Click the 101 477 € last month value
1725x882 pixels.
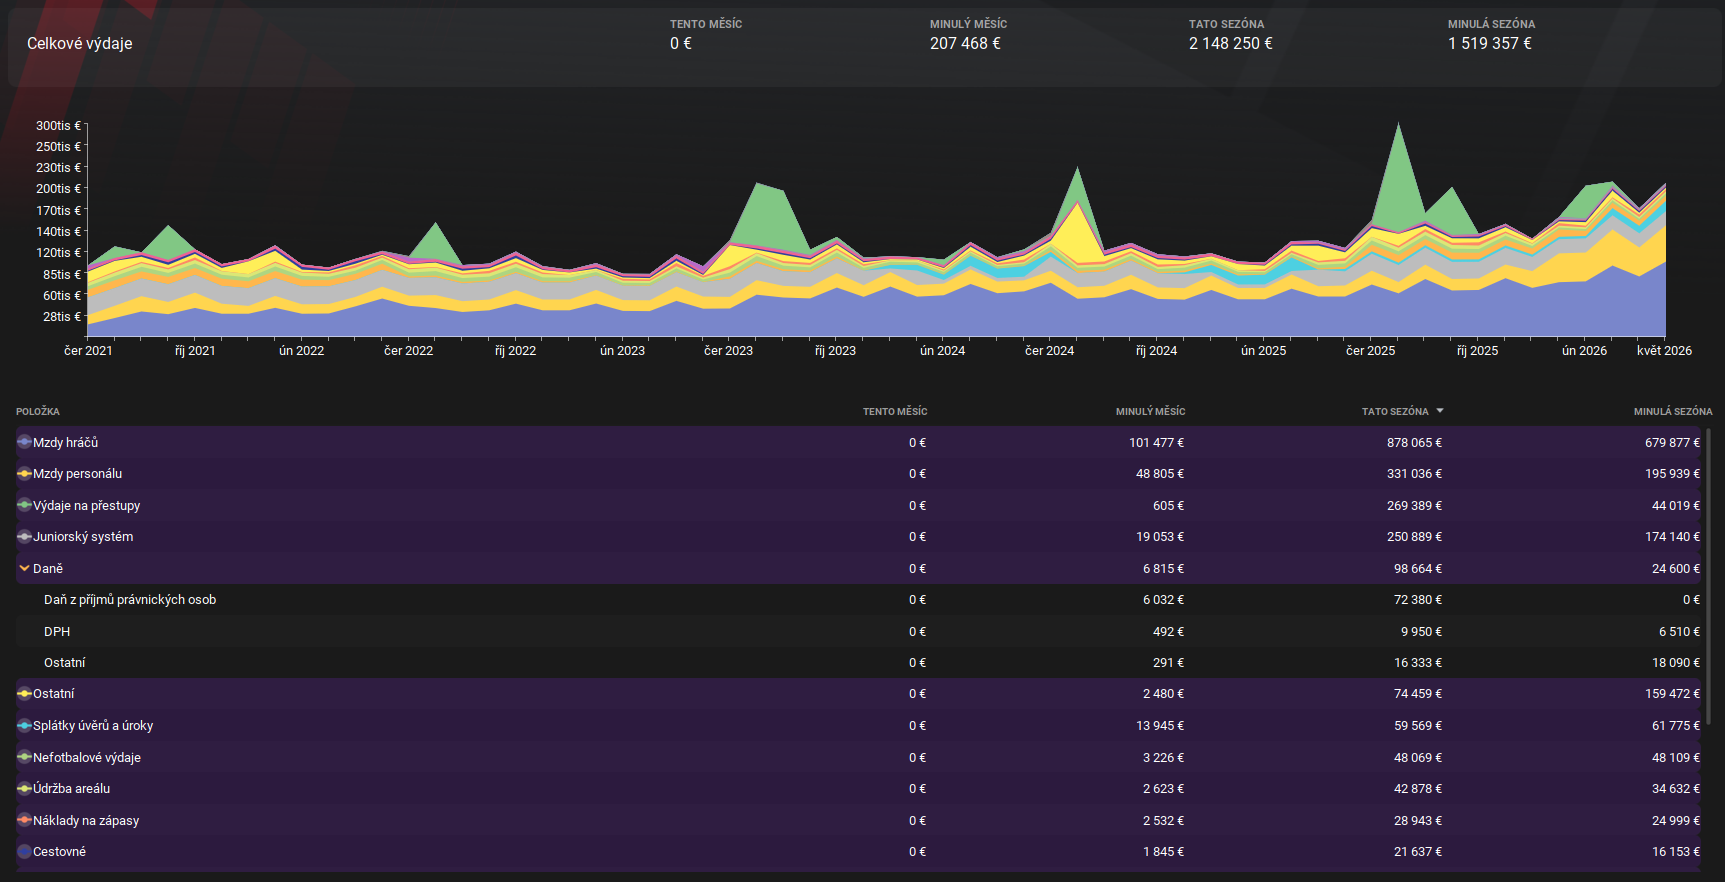click(1156, 443)
